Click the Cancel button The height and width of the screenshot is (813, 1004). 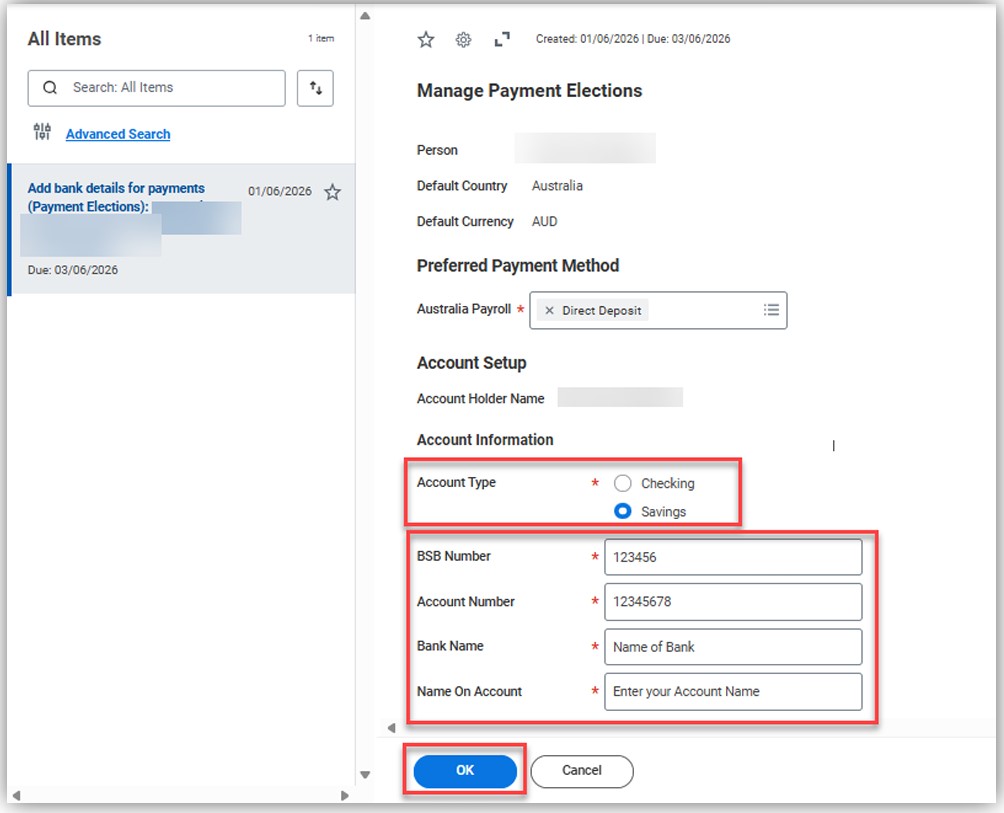tap(581, 771)
